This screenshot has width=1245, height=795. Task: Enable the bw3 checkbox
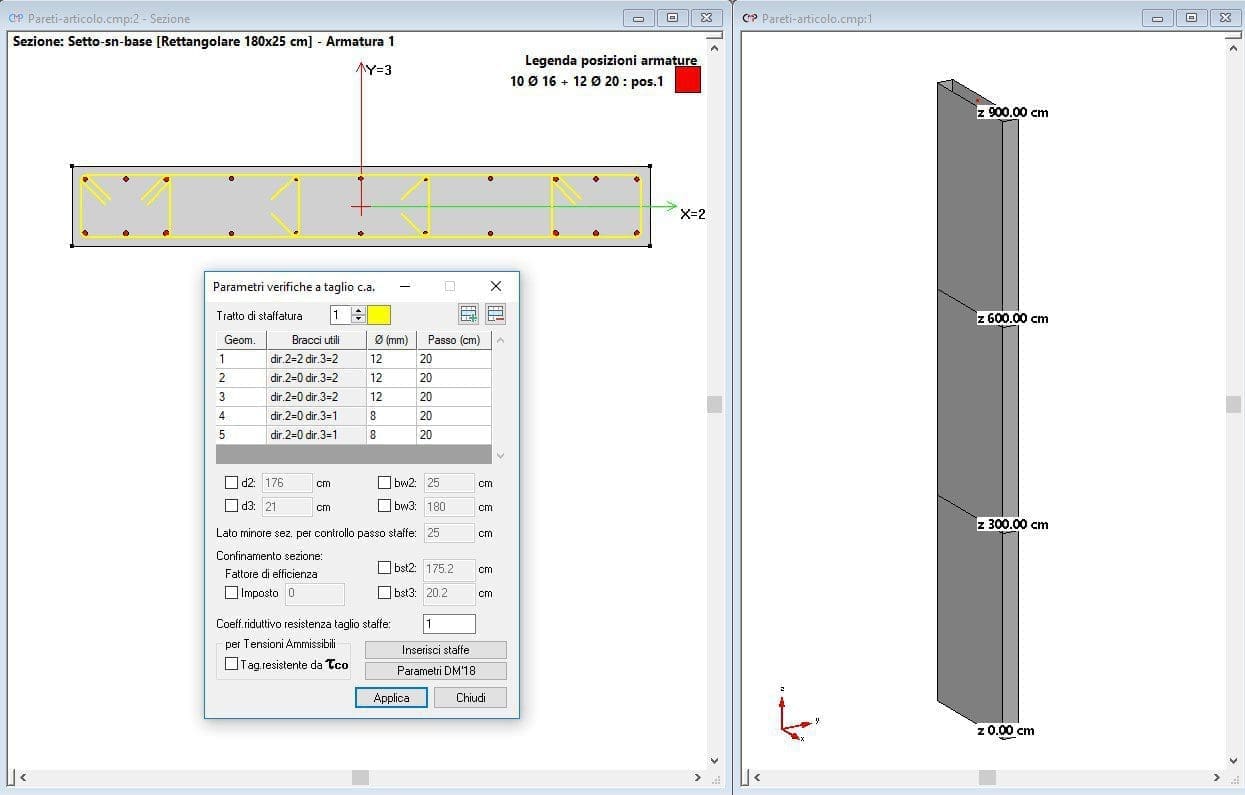pyautogui.click(x=384, y=506)
